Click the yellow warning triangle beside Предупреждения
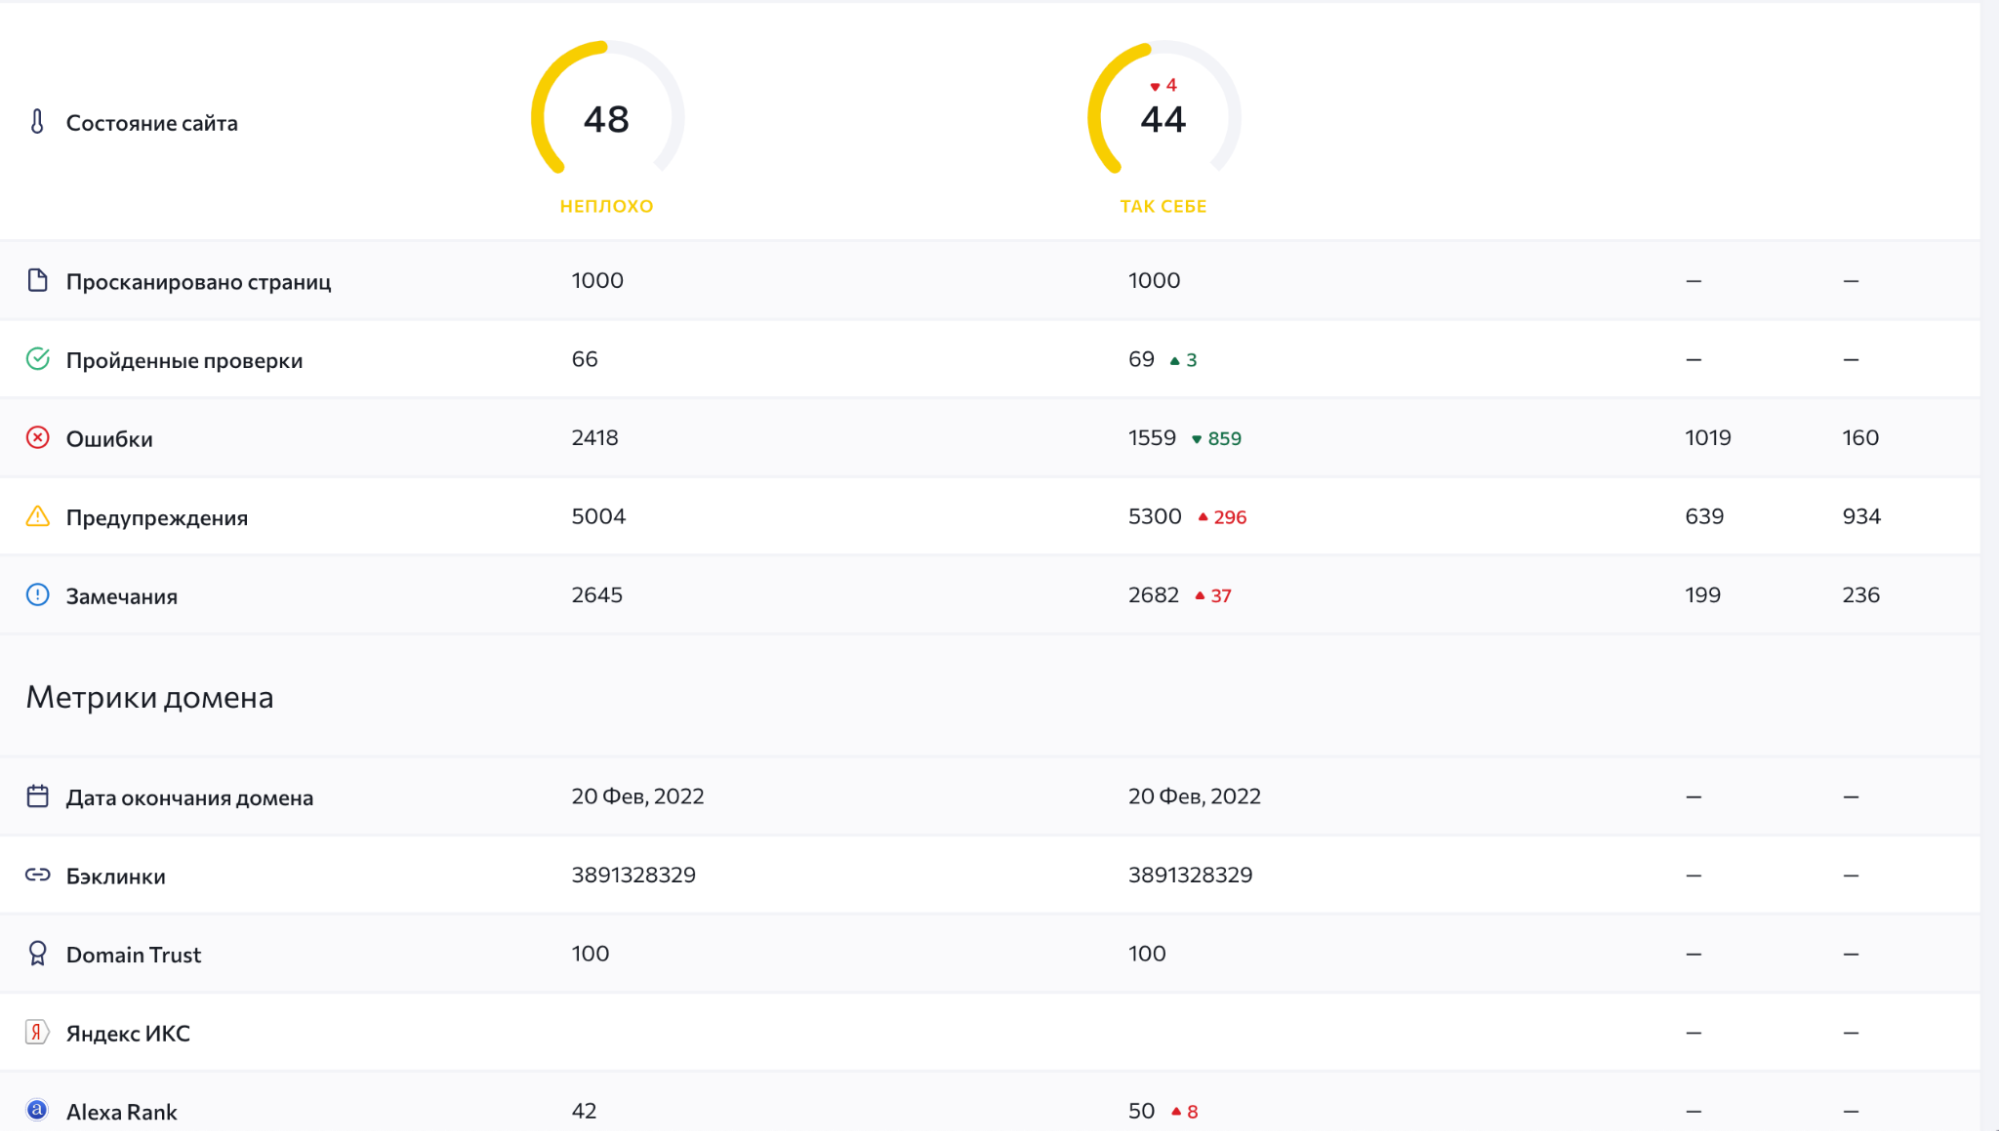Viewport: 1999px width, 1132px height. coord(37,516)
